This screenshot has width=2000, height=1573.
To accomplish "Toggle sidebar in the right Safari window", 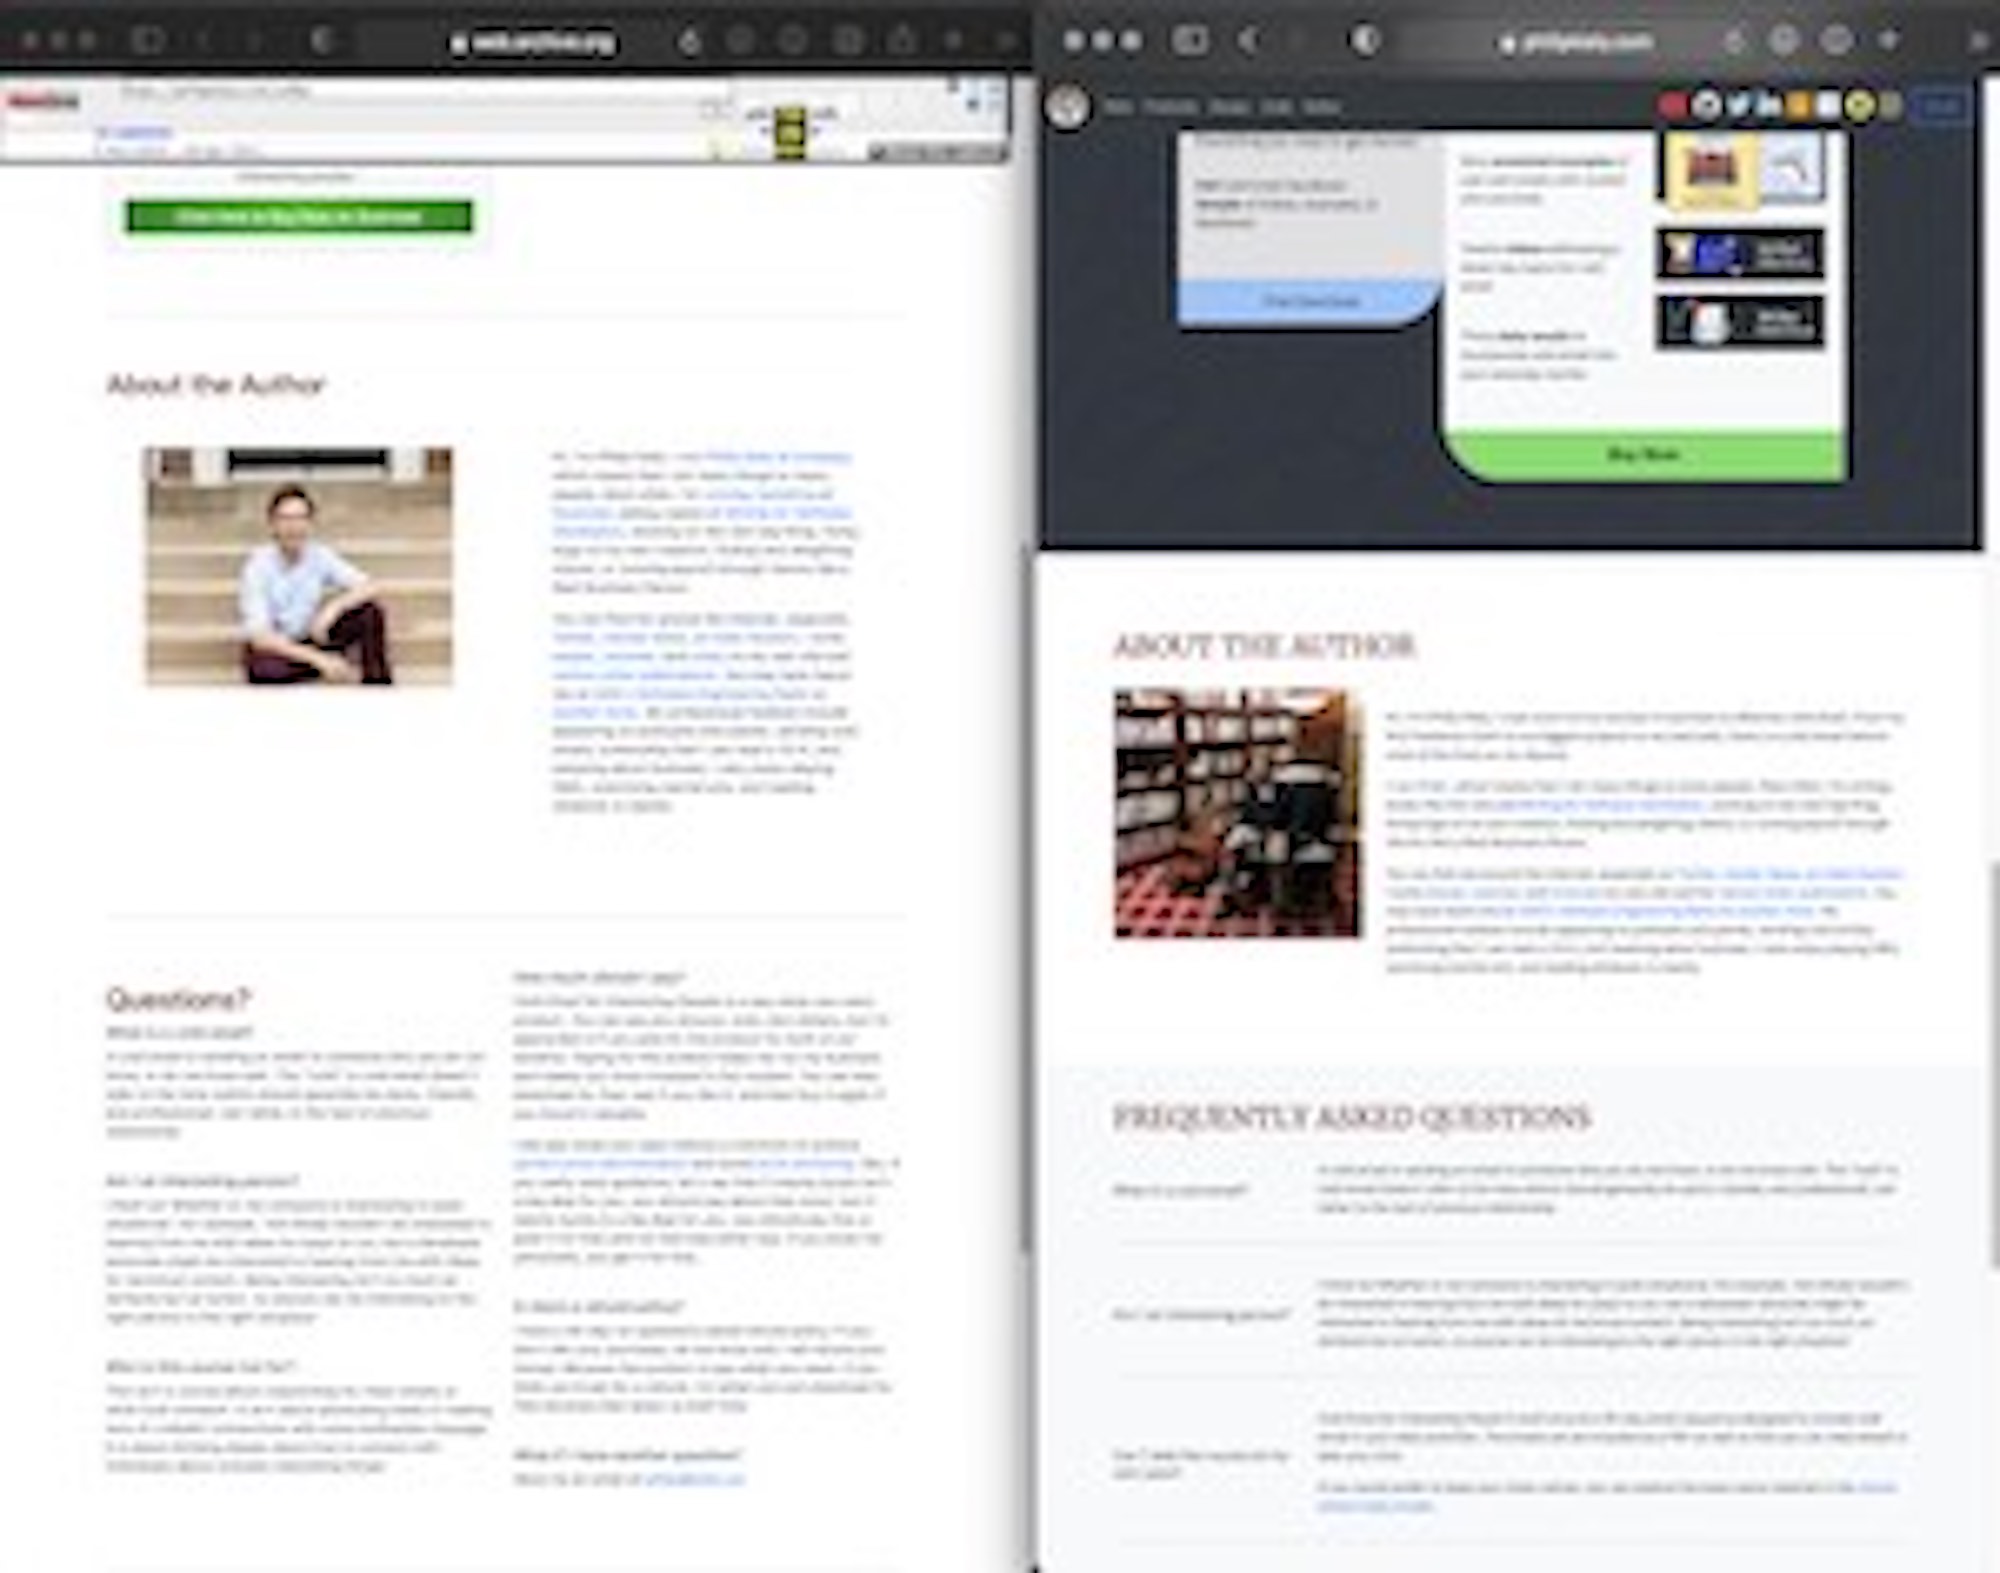I will [x=1190, y=40].
